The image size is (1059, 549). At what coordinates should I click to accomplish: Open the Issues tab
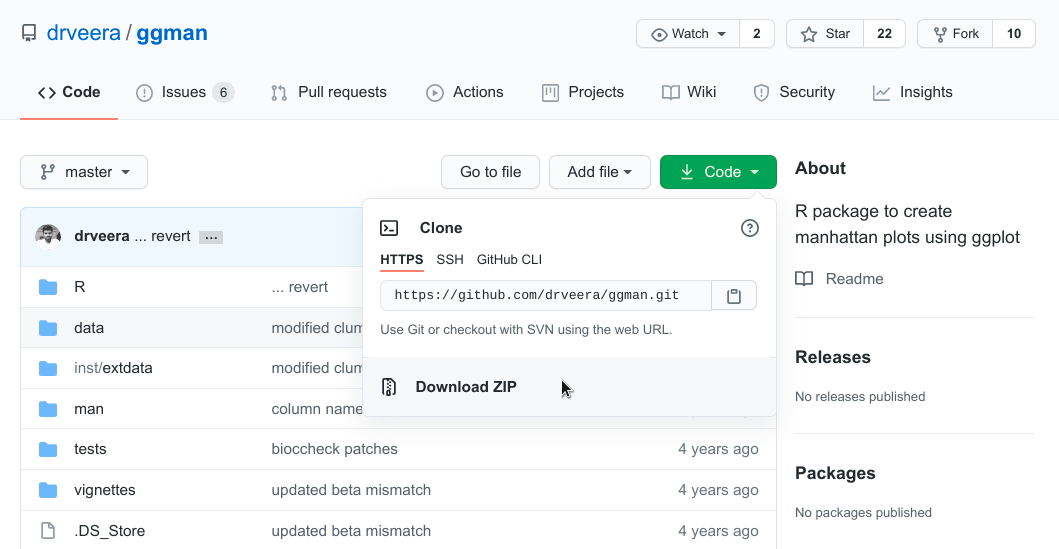pyautogui.click(x=184, y=92)
